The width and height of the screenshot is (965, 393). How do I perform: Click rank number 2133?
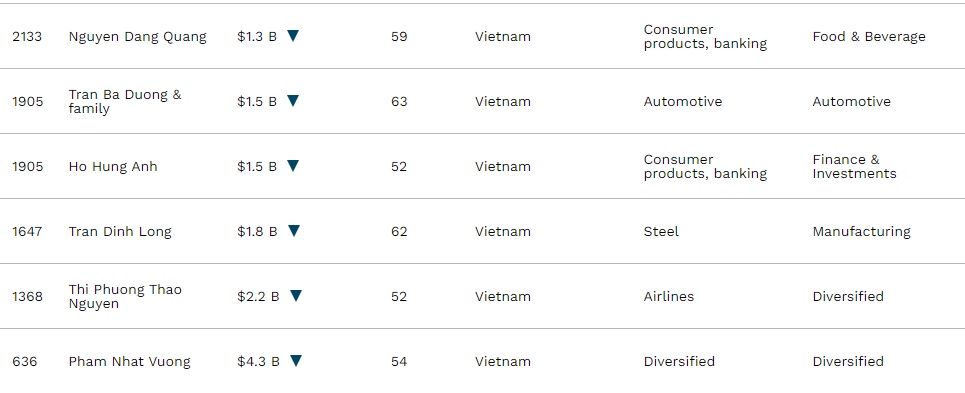tap(27, 37)
